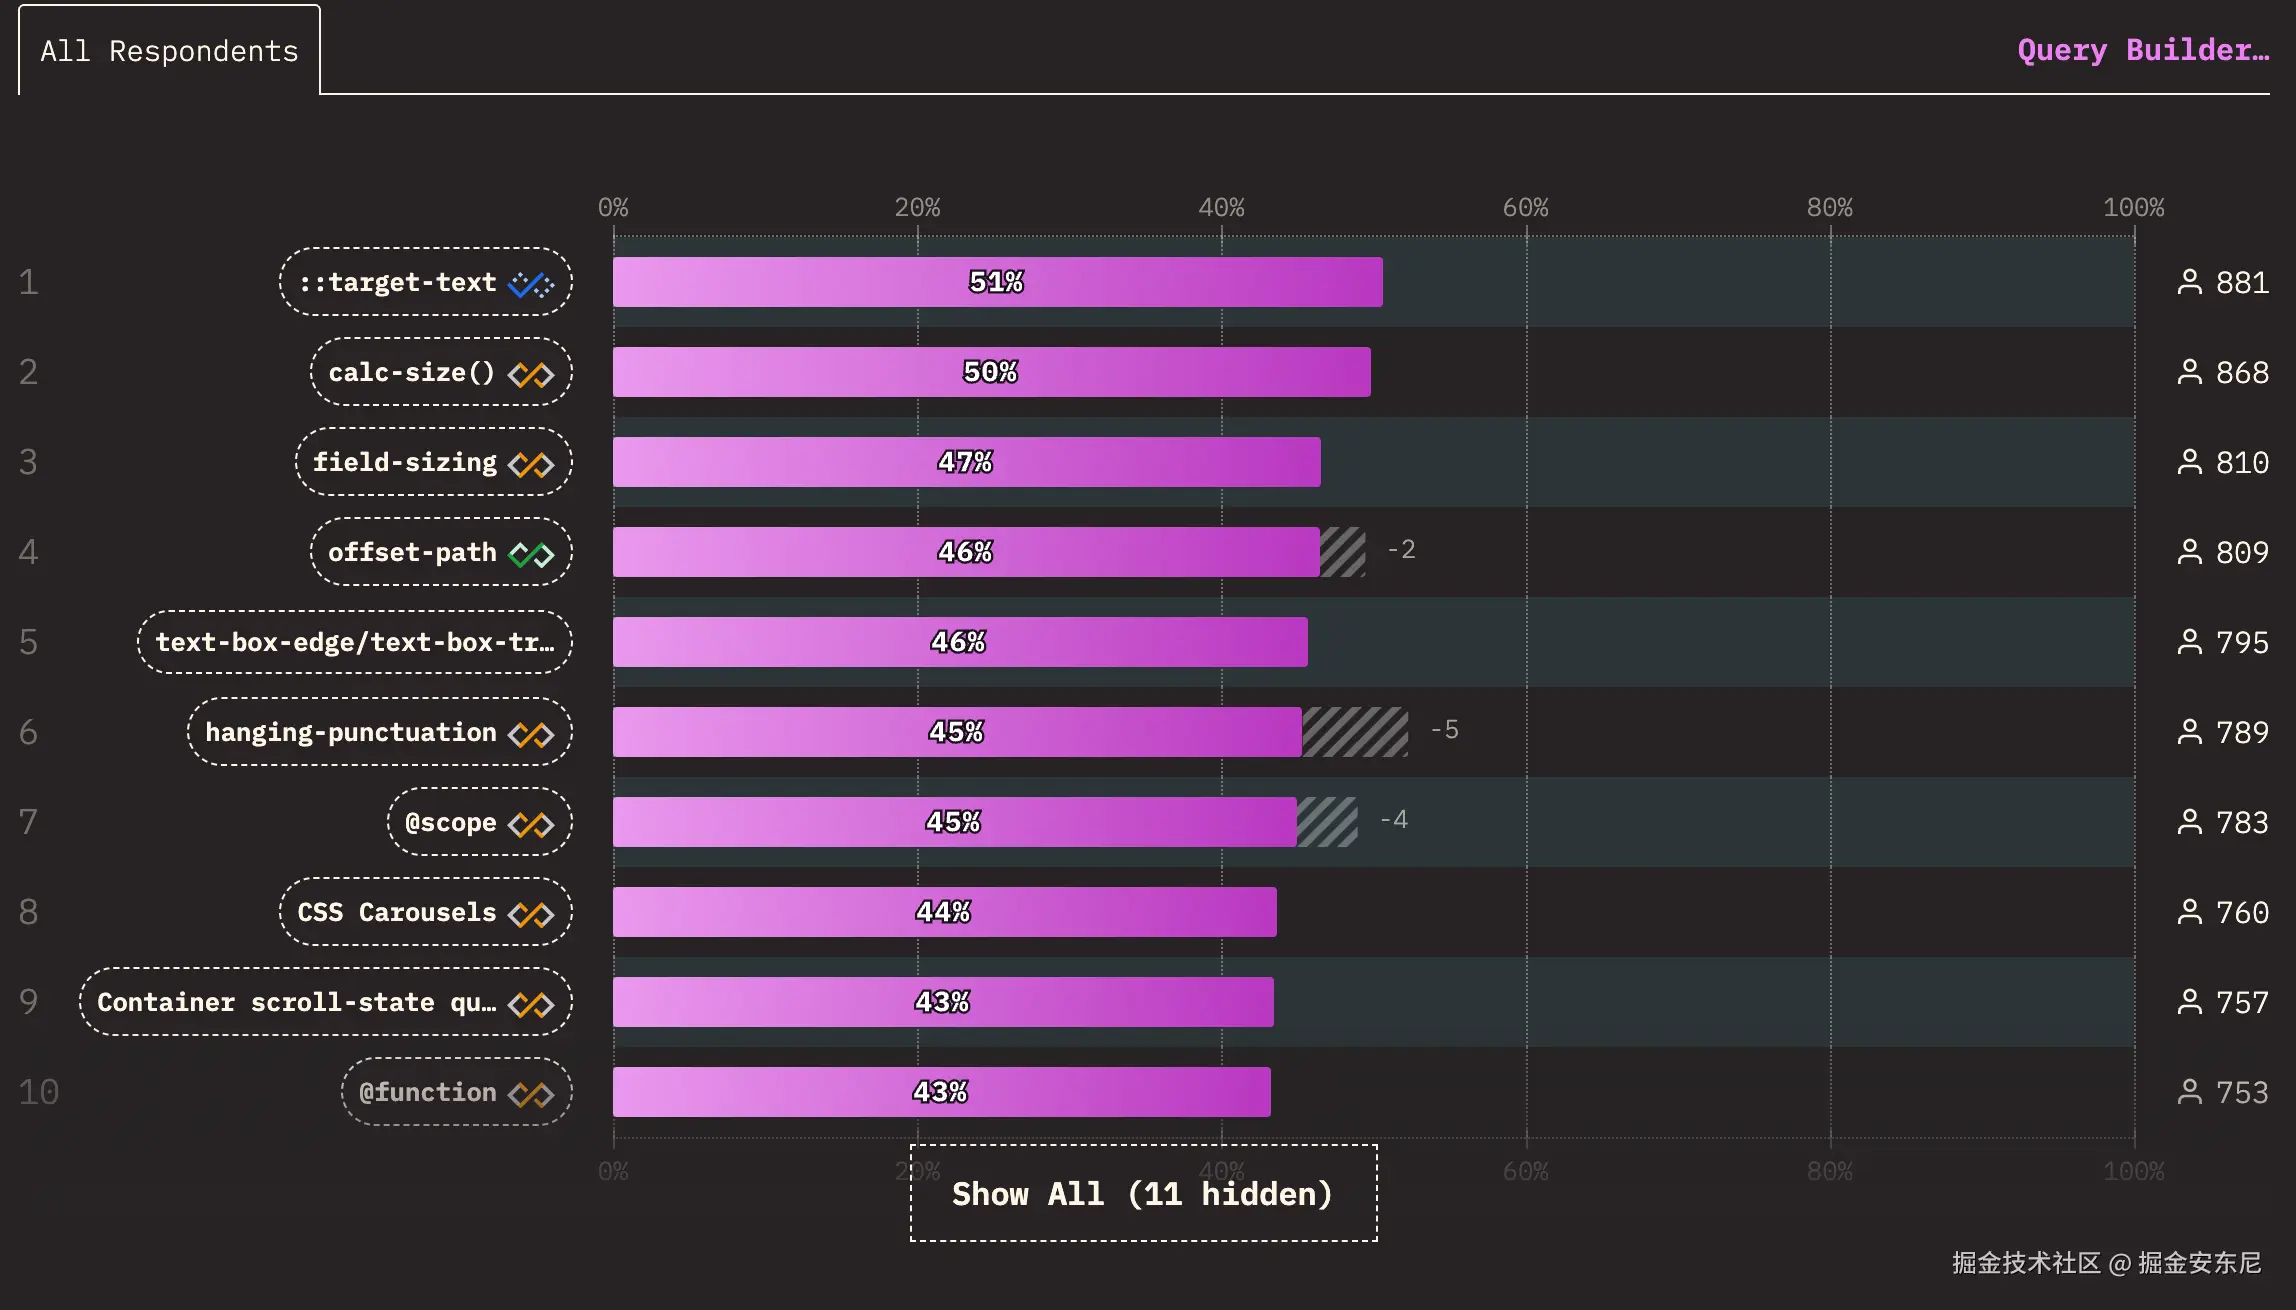
Task: Click the green diamond icon next to offset-path
Action: pos(531,554)
